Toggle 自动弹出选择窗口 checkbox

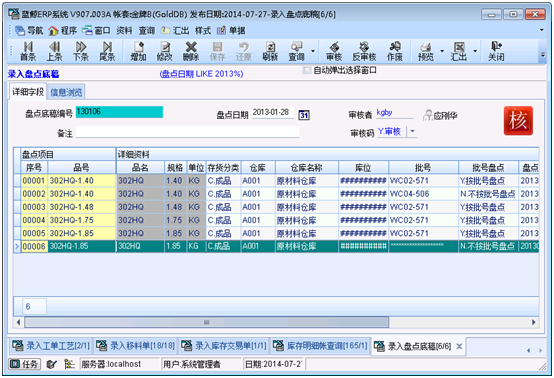[x=307, y=70]
